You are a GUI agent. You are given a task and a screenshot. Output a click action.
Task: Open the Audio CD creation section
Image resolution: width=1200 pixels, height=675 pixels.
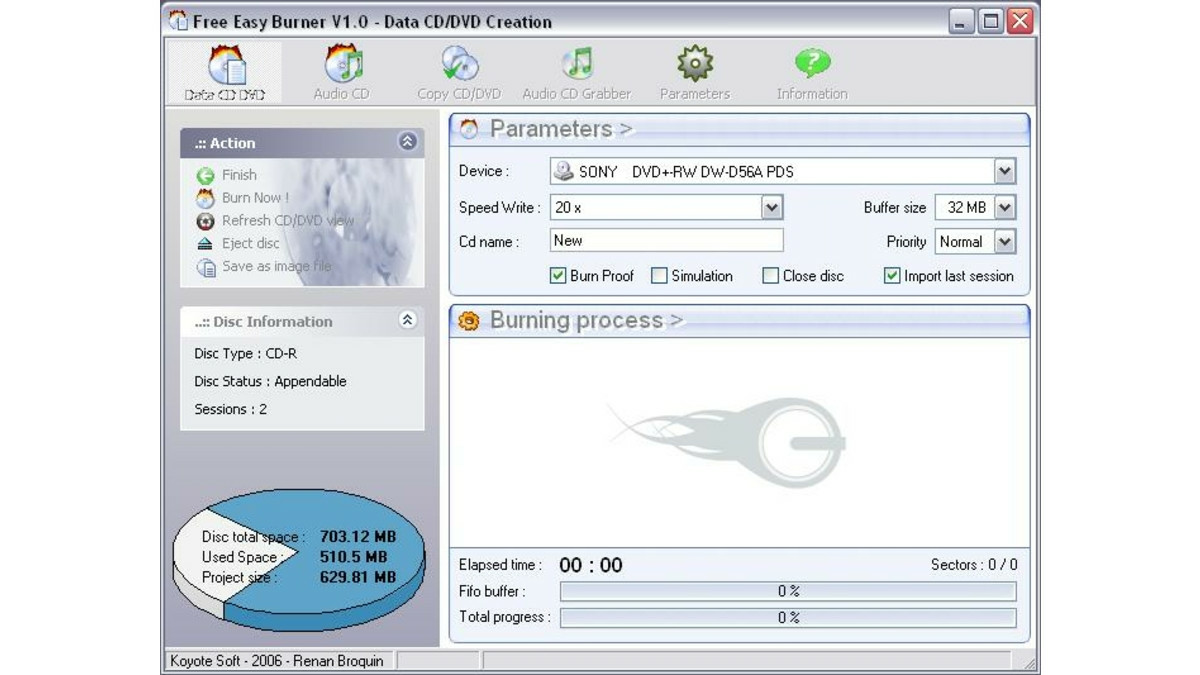click(340, 70)
